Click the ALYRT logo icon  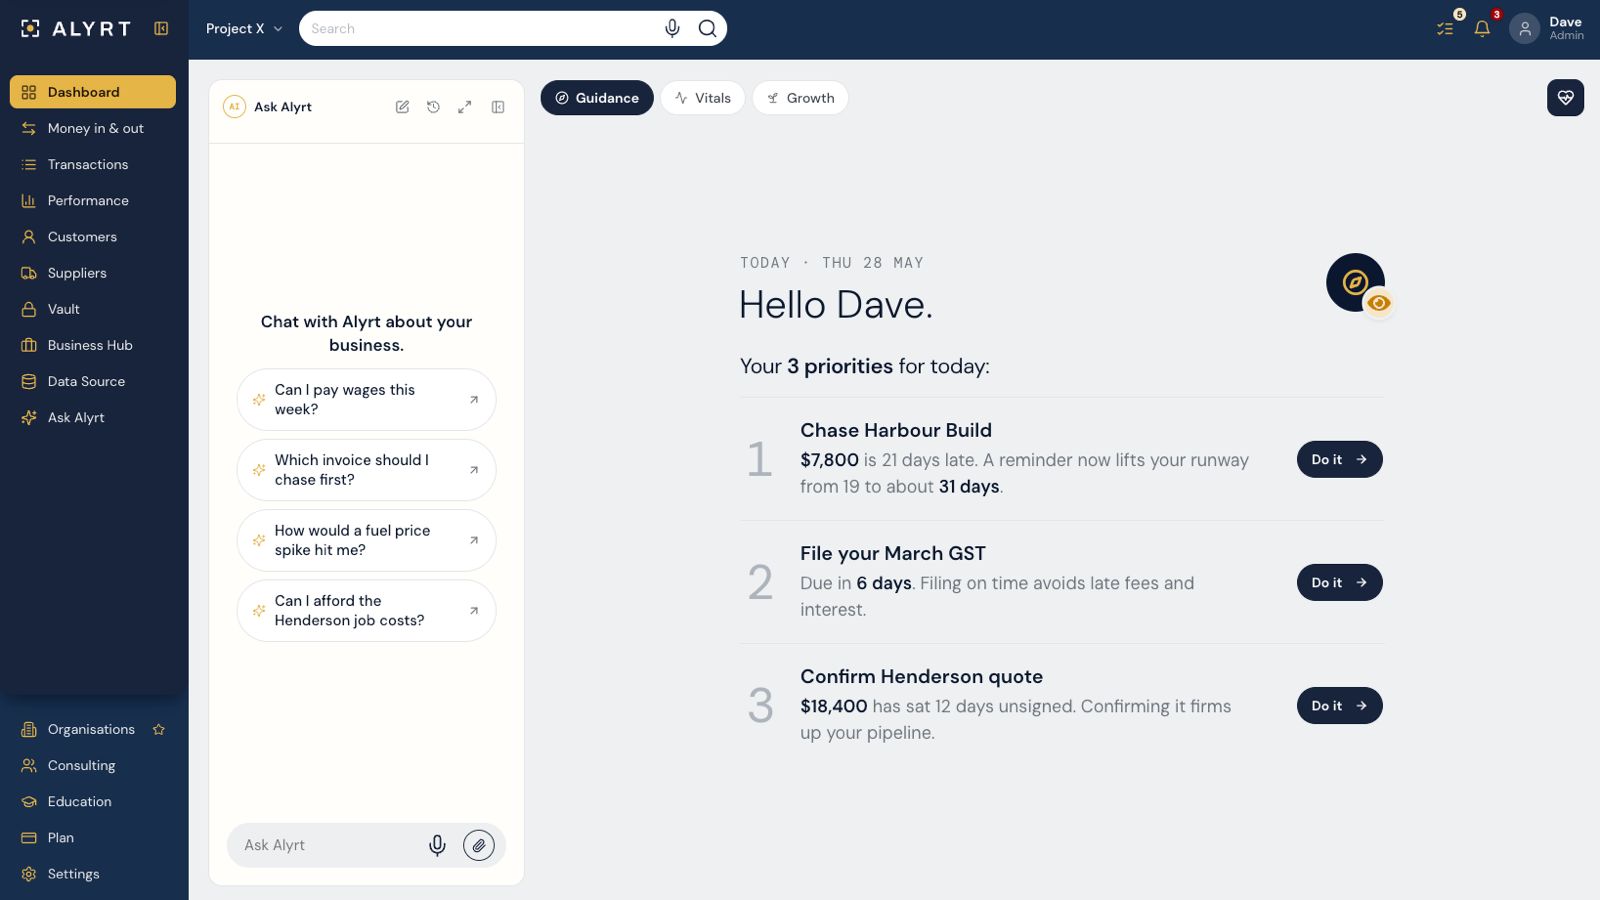(31, 29)
